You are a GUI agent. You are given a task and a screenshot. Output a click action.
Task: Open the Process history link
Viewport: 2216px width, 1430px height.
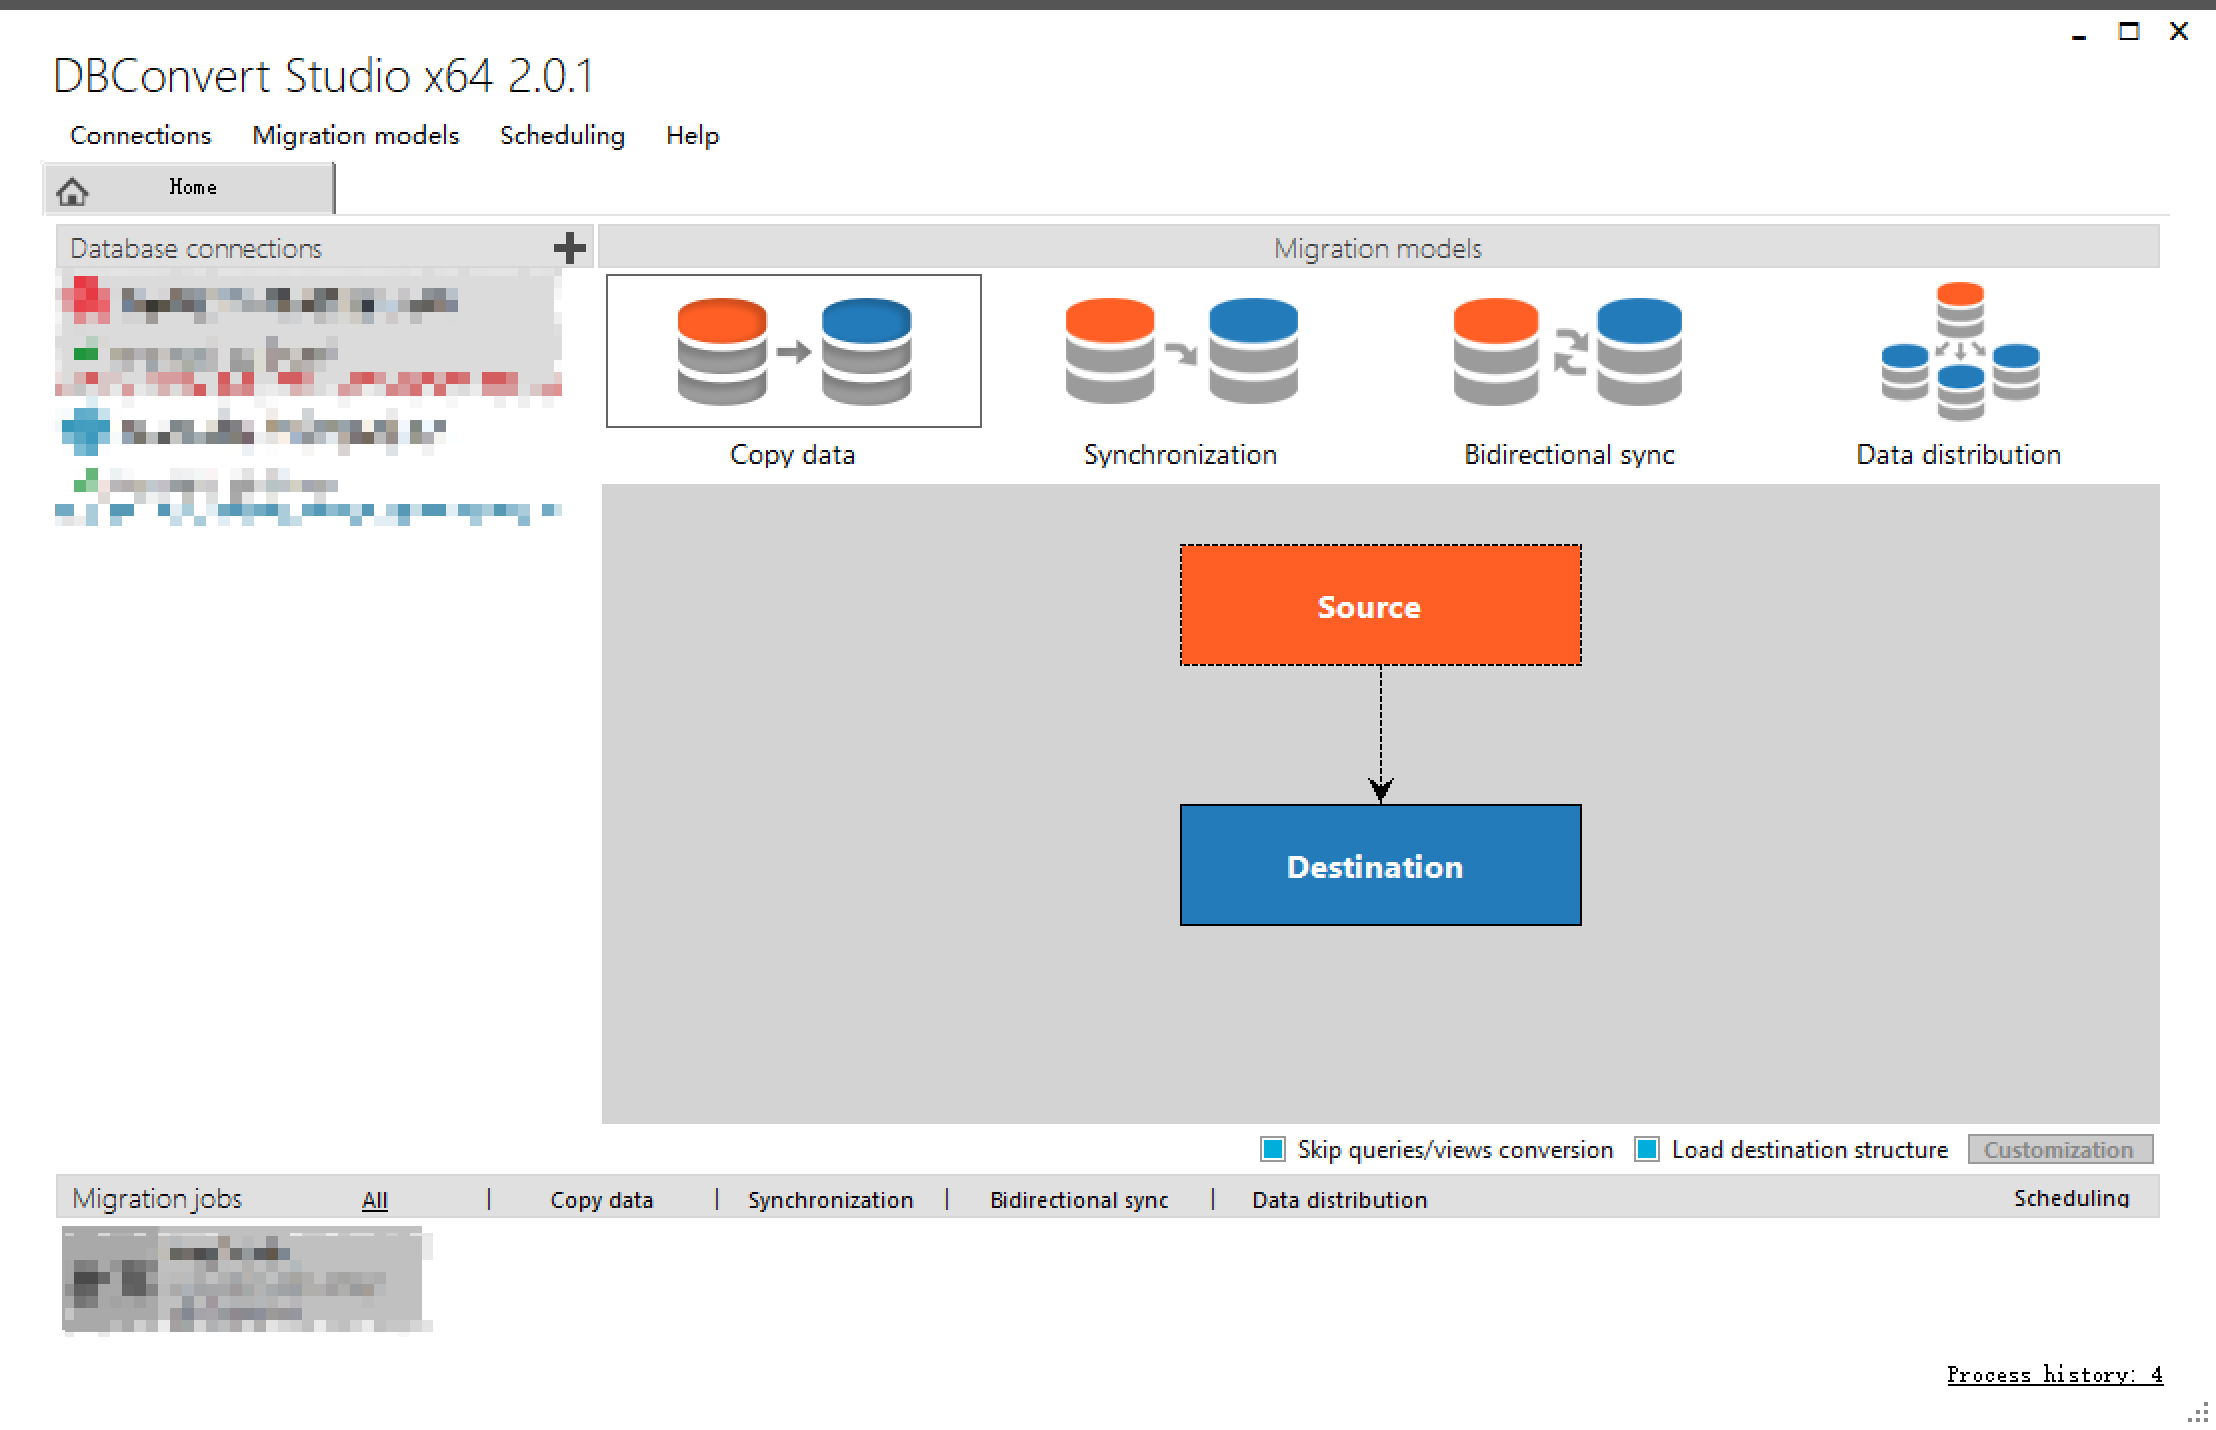2055,1375
